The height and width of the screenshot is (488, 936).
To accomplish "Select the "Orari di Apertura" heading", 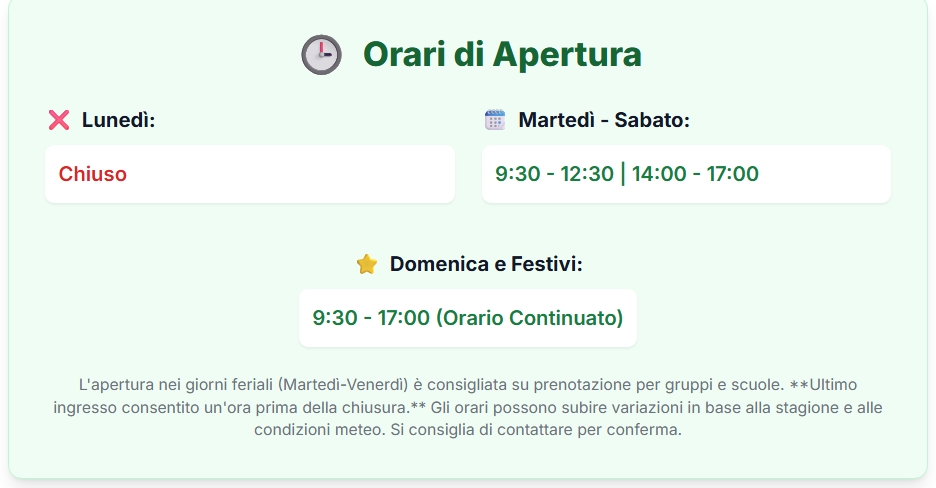I will coord(501,54).
